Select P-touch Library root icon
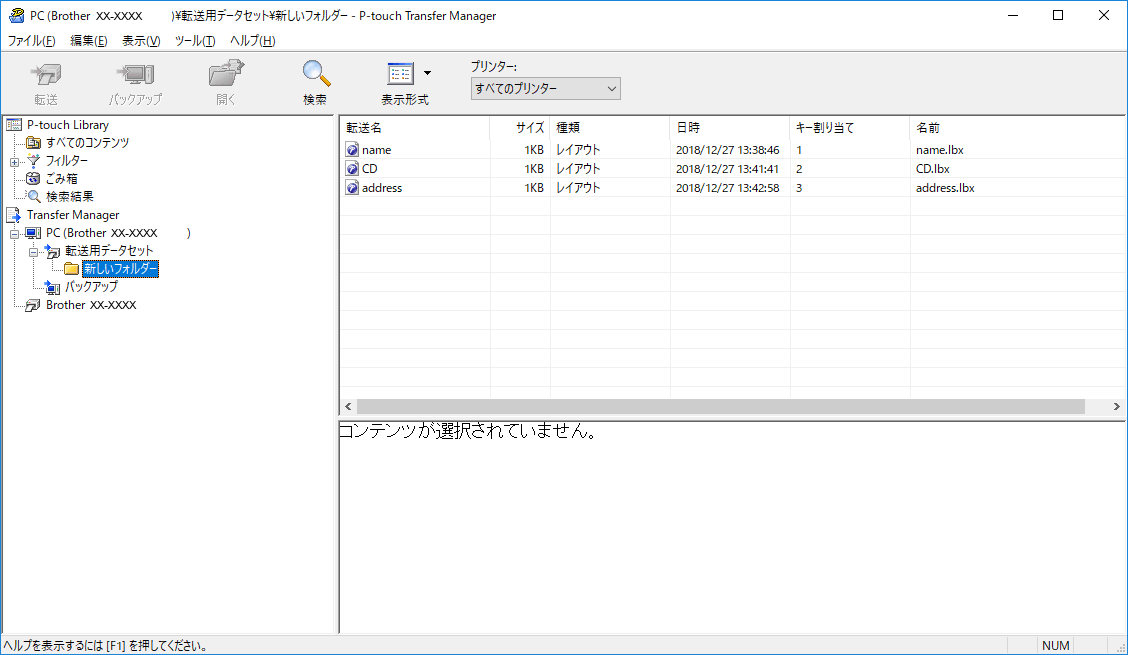Image resolution: width=1128 pixels, height=655 pixels. tap(14, 125)
